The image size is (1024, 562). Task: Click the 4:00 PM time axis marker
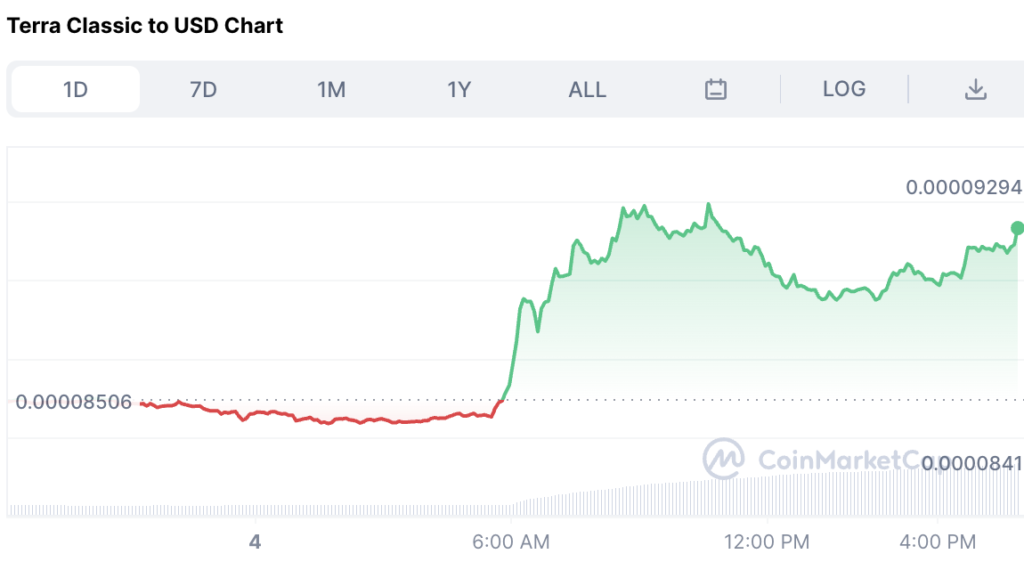click(x=938, y=542)
